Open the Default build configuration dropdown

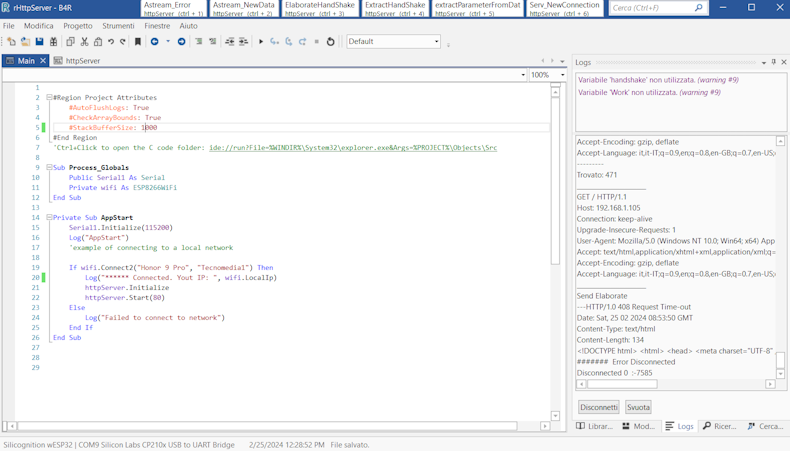pyautogui.click(x=436, y=42)
